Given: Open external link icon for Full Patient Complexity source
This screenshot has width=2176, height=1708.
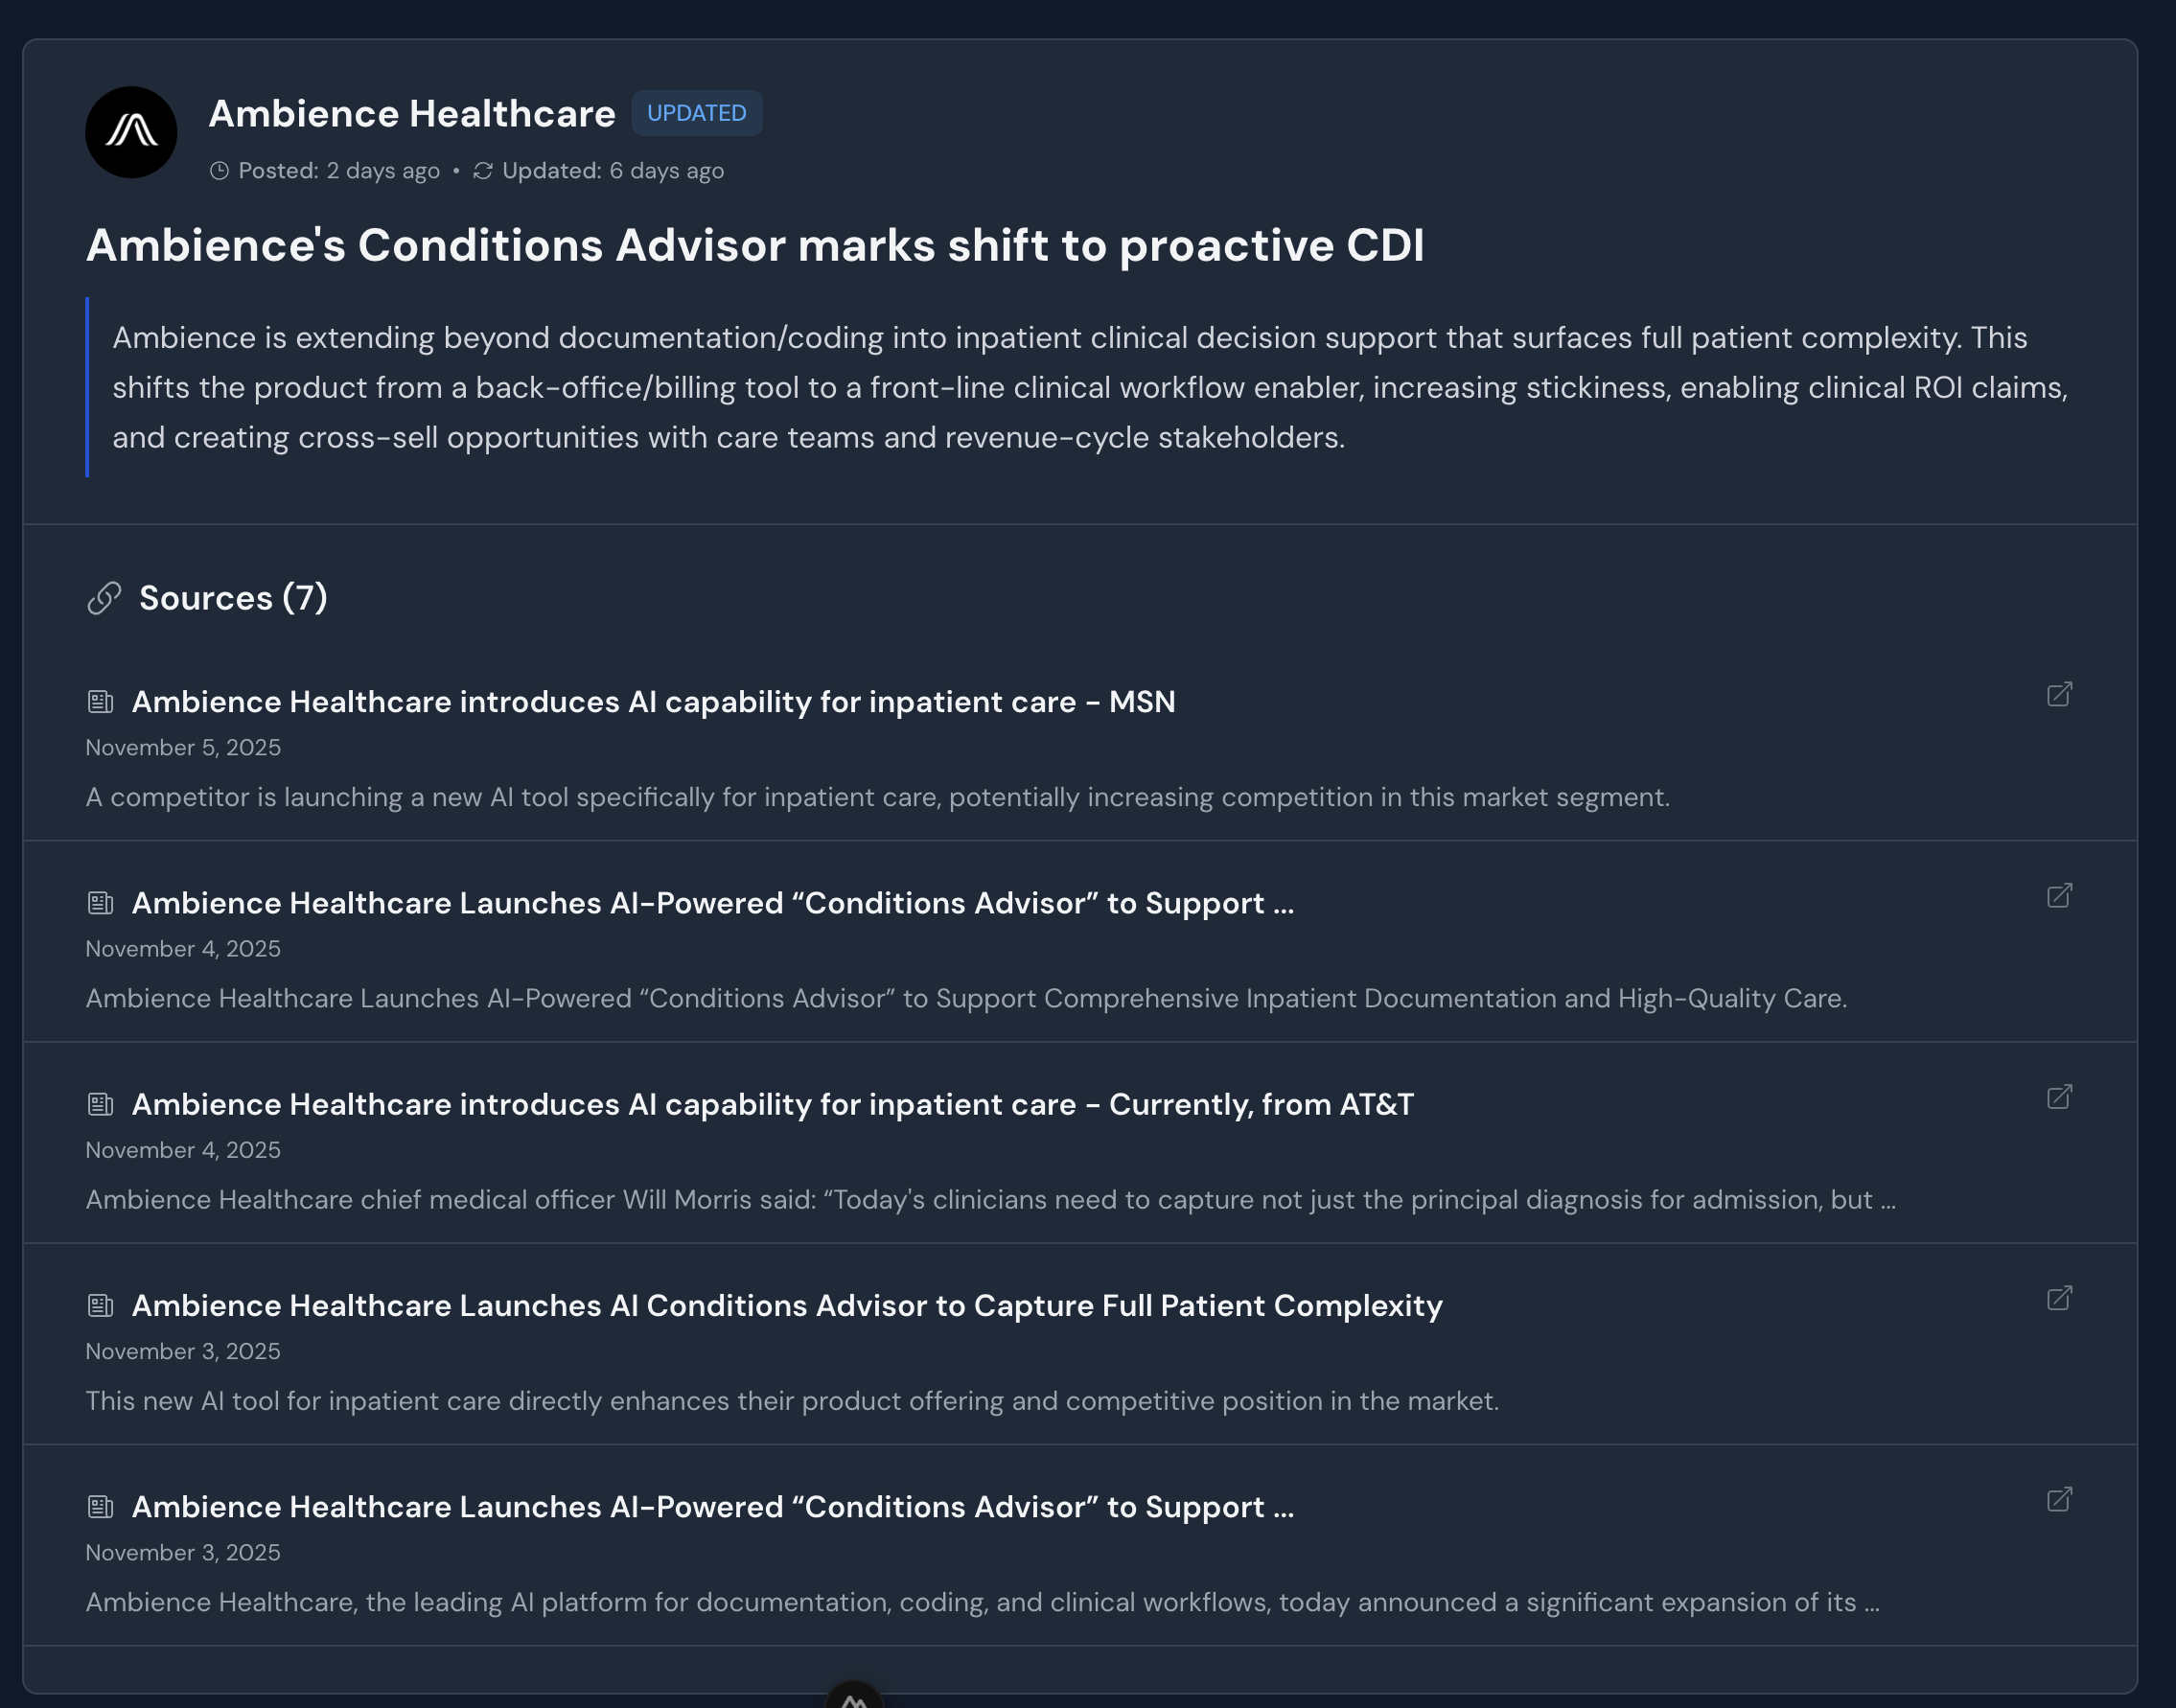Looking at the screenshot, I should [x=2059, y=1298].
